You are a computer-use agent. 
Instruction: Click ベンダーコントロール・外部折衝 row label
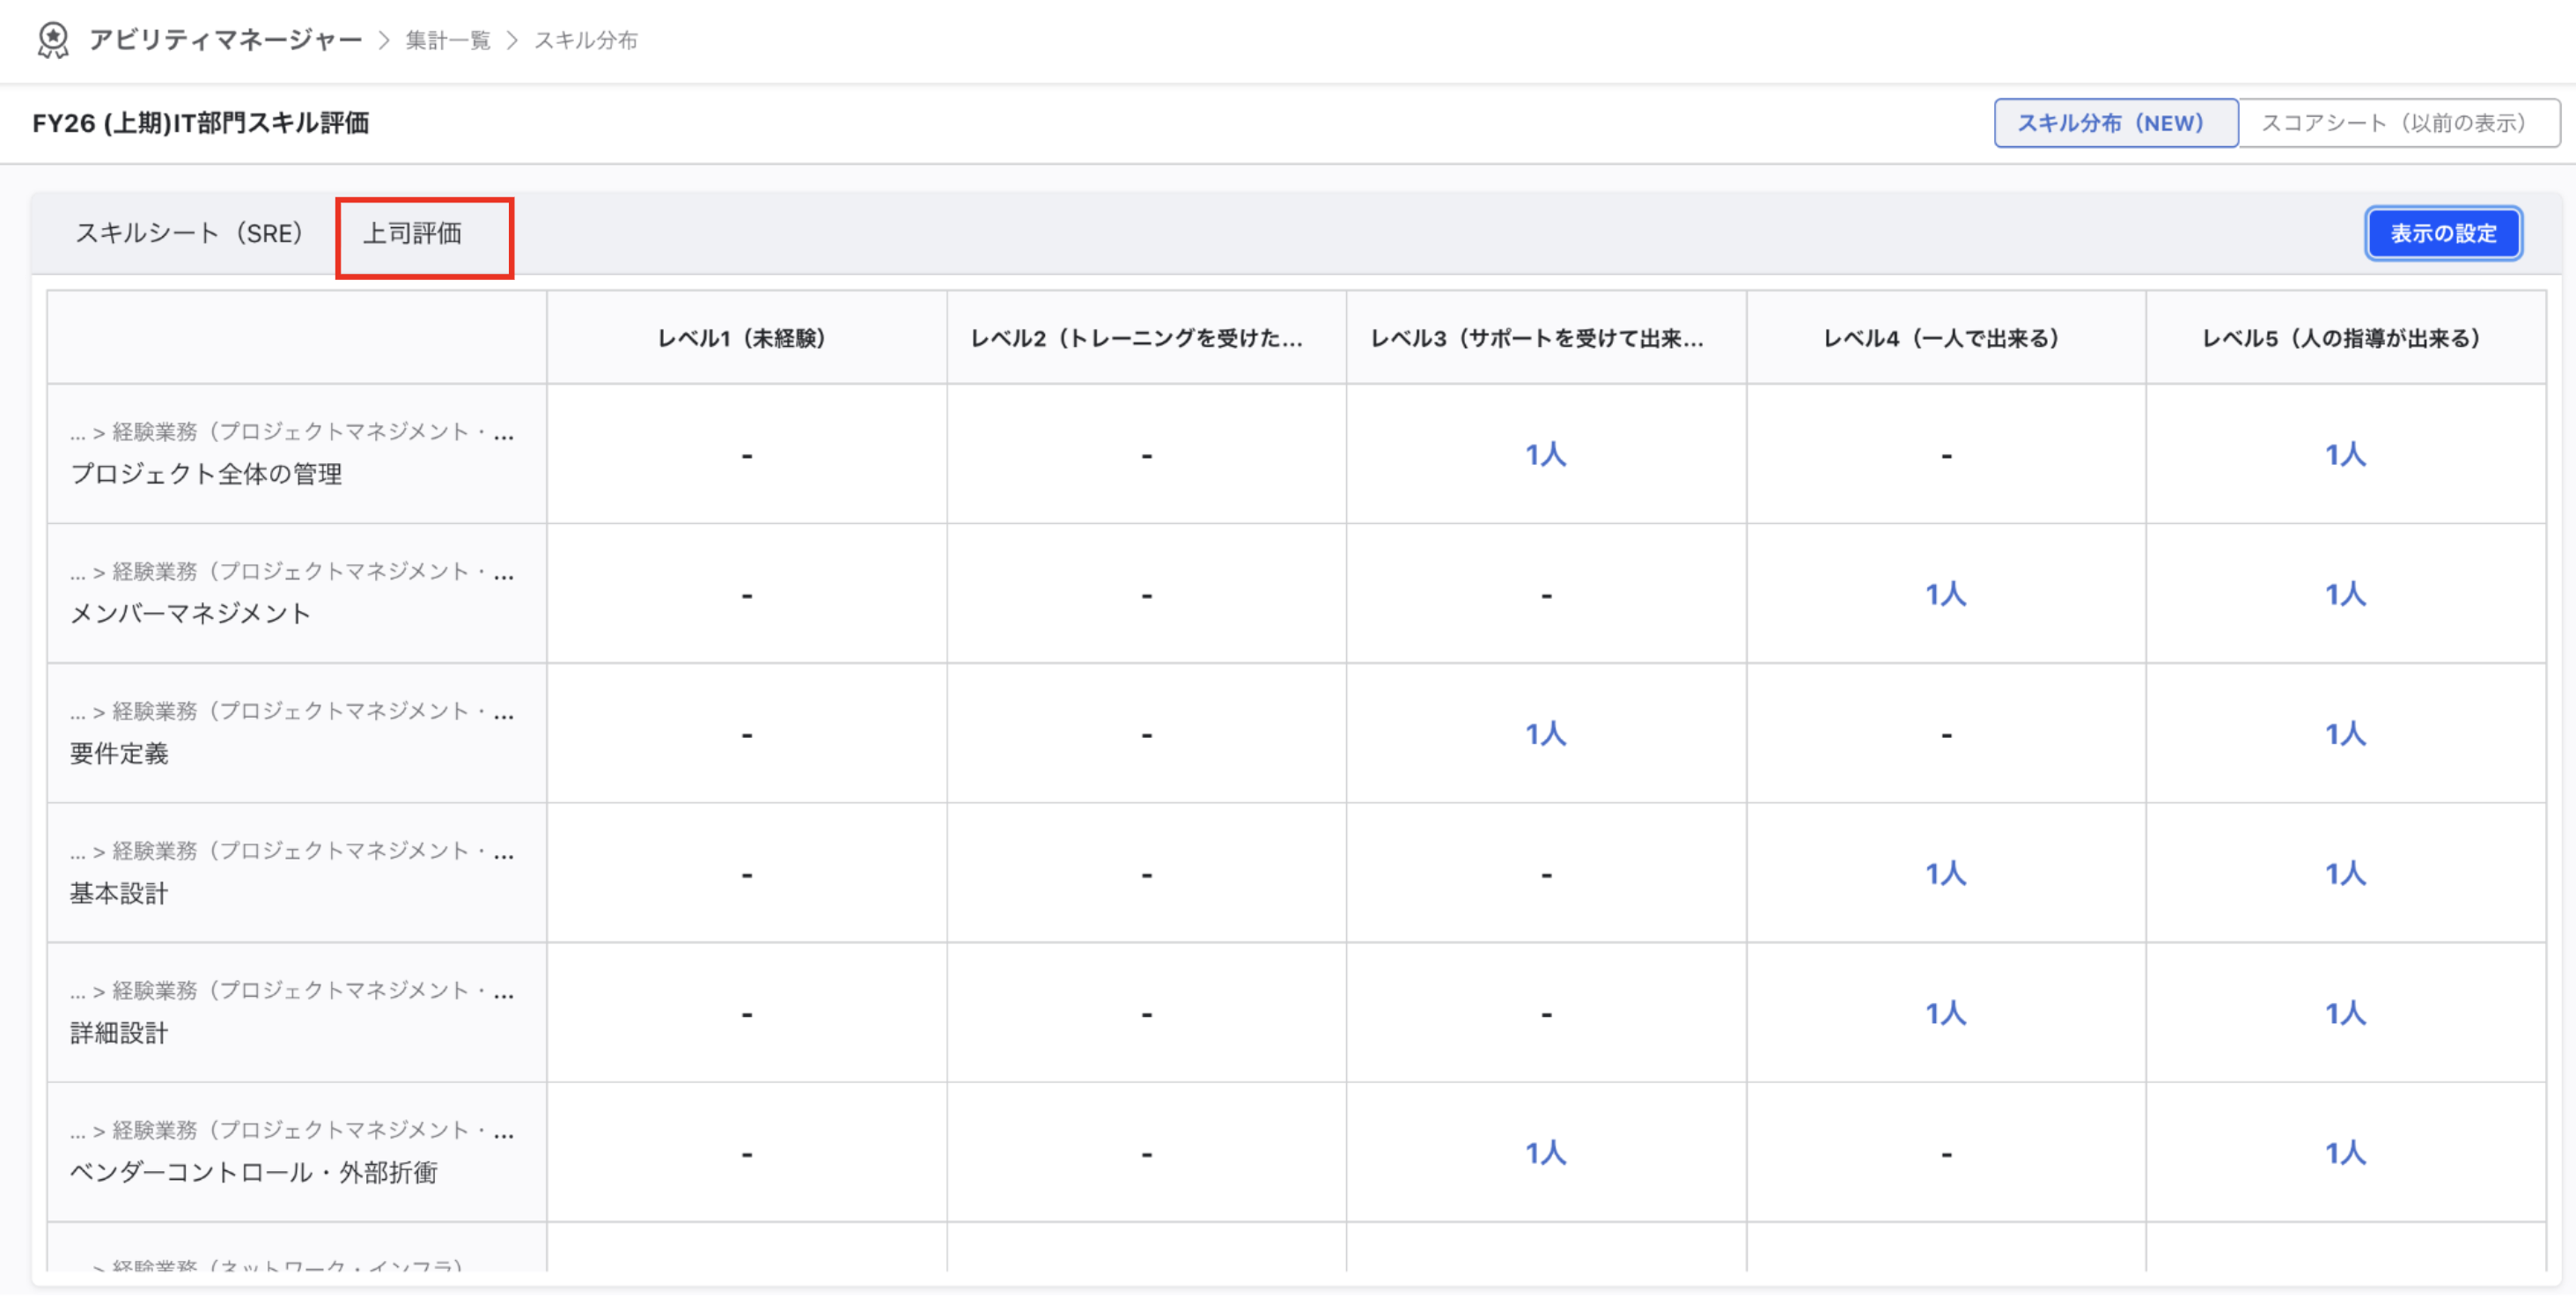point(254,1173)
